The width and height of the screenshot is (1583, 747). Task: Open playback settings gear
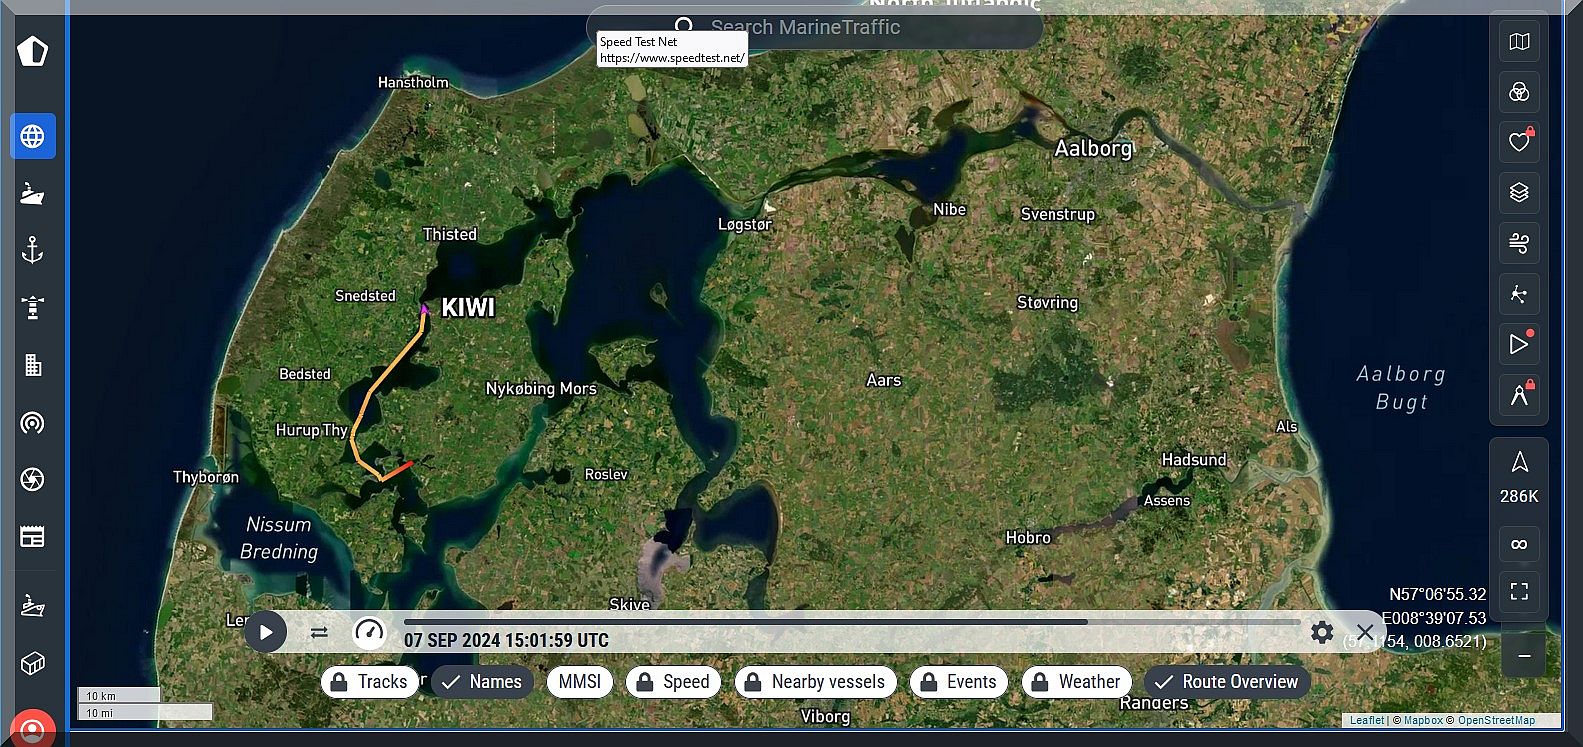(x=1321, y=632)
